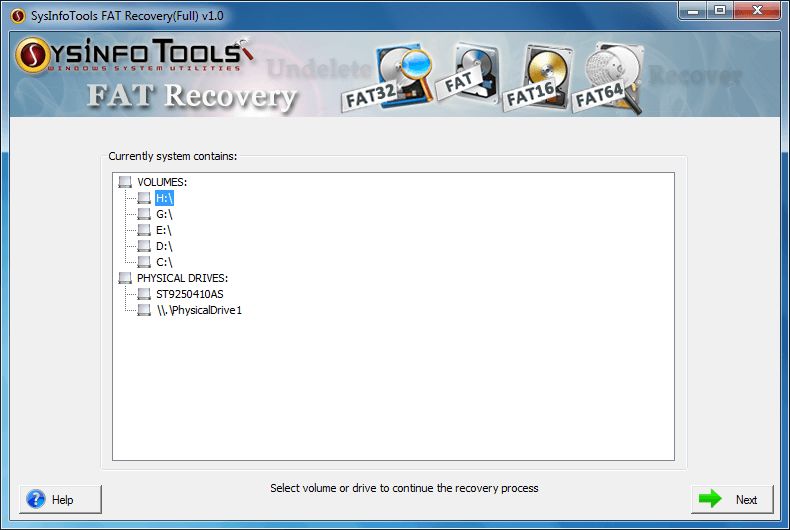Select the G:\ volume
This screenshot has height=530, width=790.
[x=164, y=214]
